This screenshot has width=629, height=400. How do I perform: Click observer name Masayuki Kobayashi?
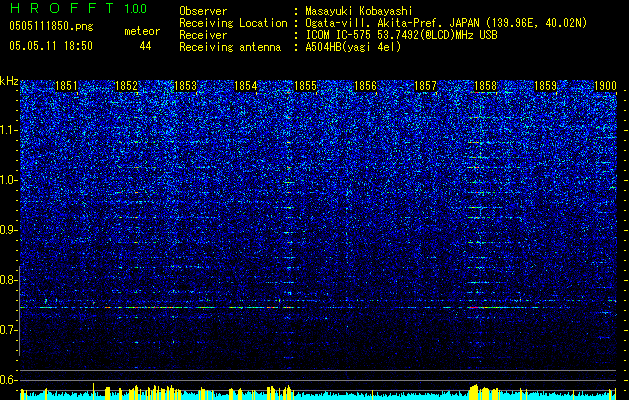pyautogui.click(x=359, y=11)
